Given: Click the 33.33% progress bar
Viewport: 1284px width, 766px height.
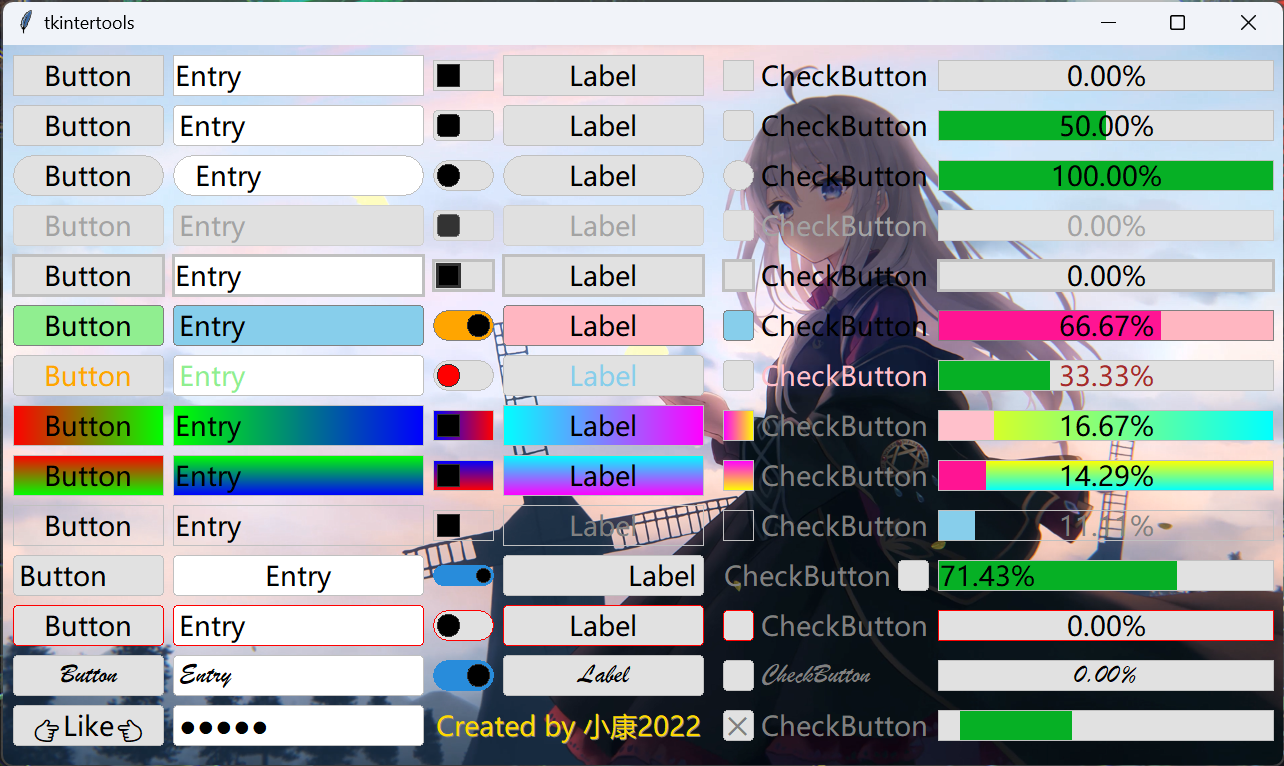Looking at the screenshot, I should 1106,376.
